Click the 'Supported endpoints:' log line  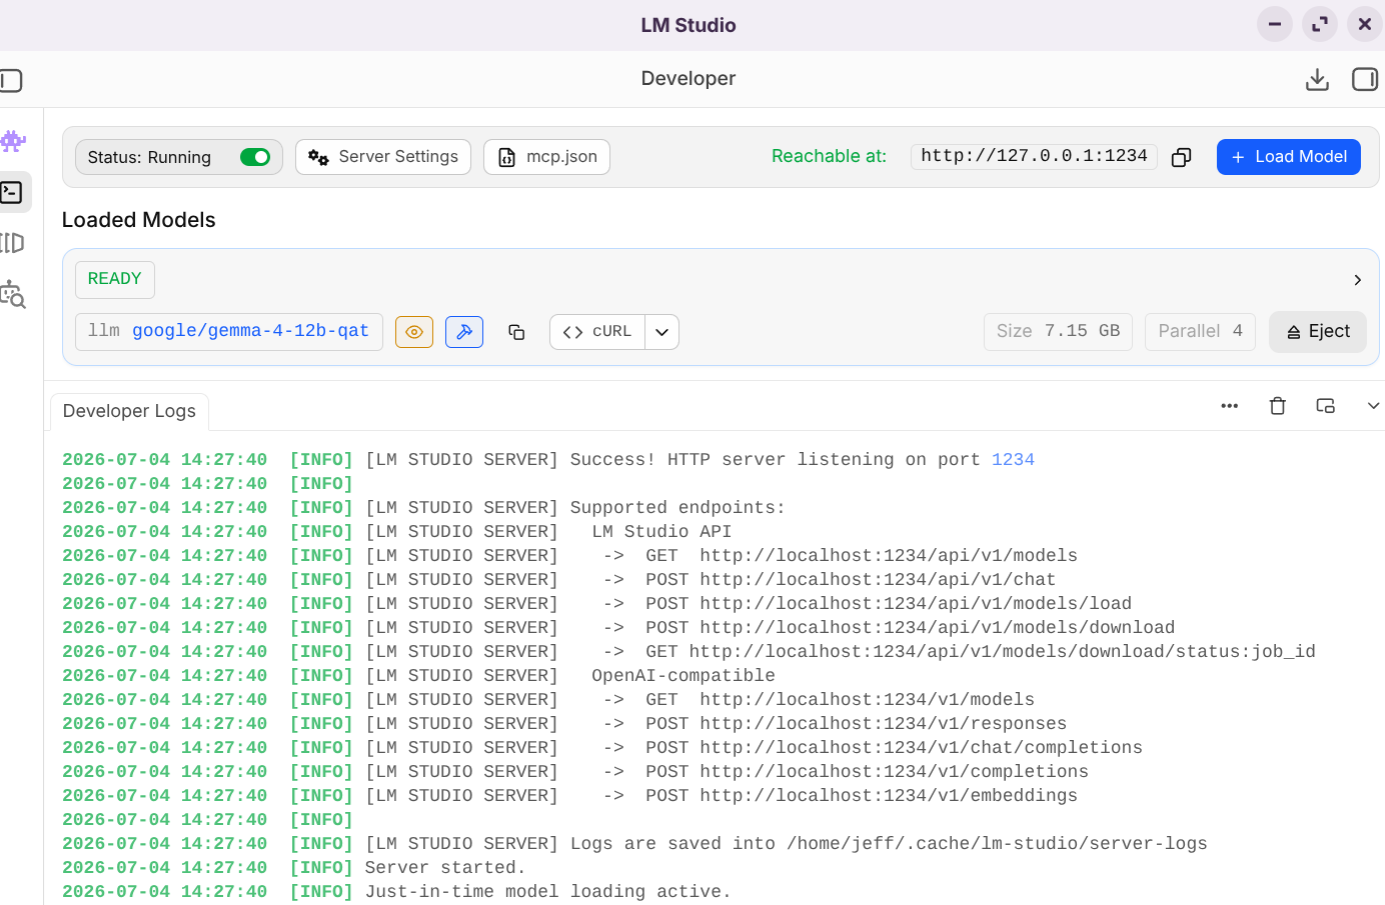click(x=424, y=508)
